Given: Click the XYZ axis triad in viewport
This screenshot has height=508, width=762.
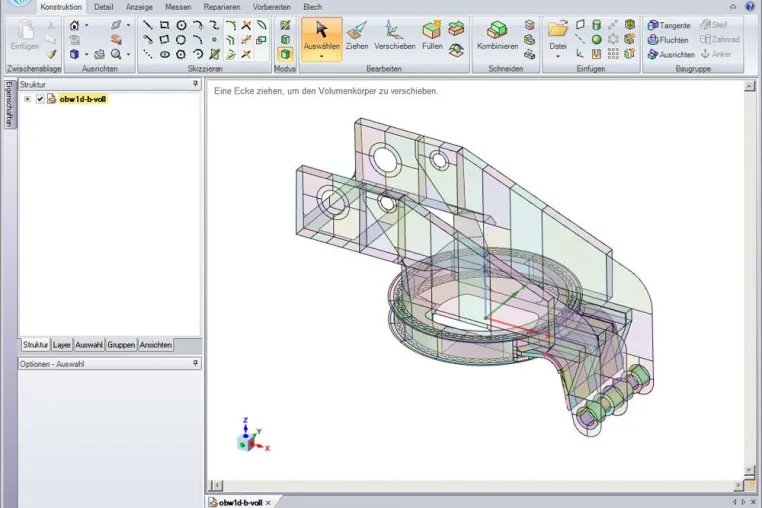Looking at the screenshot, I should [x=252, y=435].
